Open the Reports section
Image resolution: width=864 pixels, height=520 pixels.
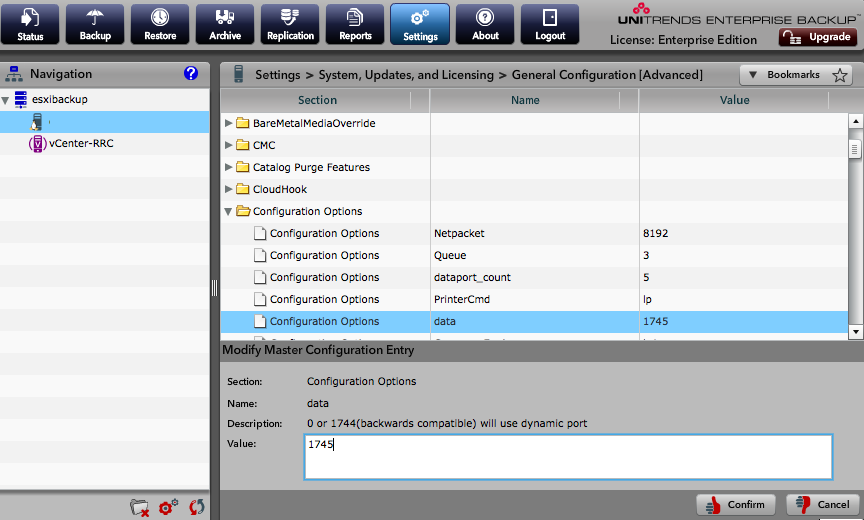[355, 24]
